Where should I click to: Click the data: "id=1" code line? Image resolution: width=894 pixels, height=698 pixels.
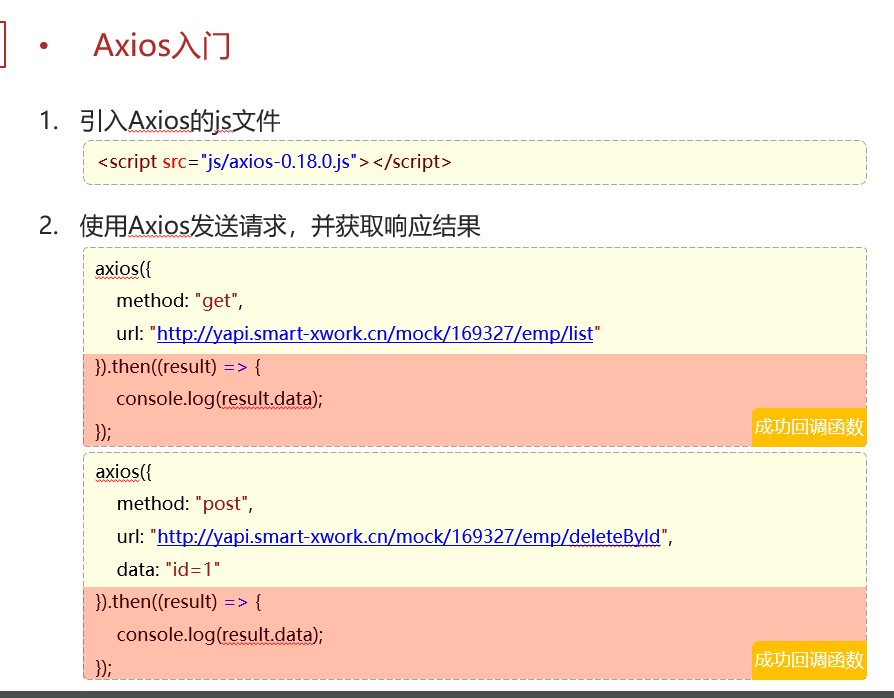point(168,569)
